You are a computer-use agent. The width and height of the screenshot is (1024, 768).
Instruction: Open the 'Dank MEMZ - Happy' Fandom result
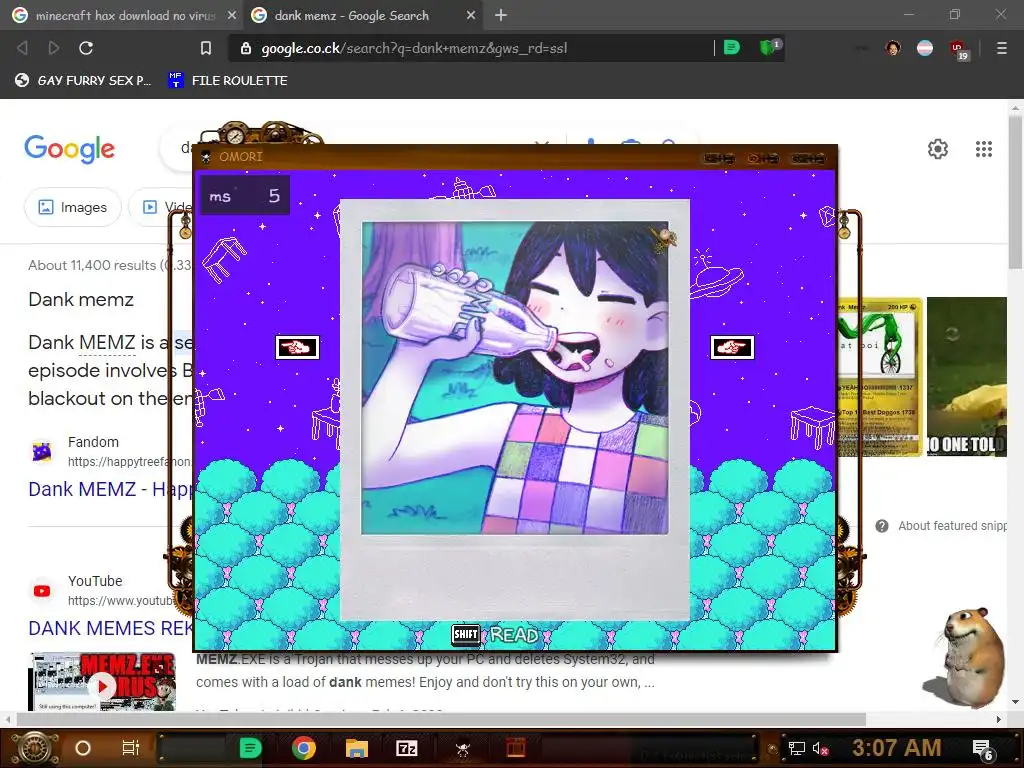click(x=111, y=489)
